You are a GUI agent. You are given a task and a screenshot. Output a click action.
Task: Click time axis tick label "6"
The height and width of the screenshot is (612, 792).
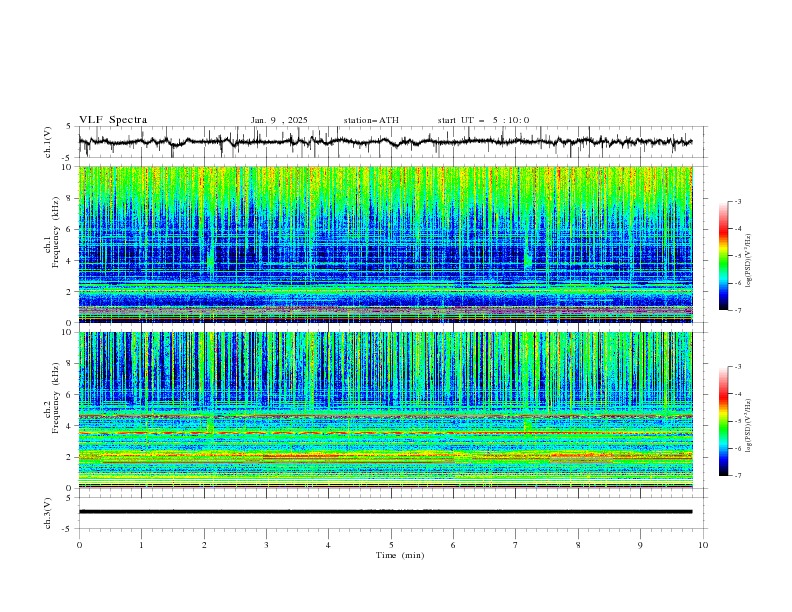pos(453,545)
